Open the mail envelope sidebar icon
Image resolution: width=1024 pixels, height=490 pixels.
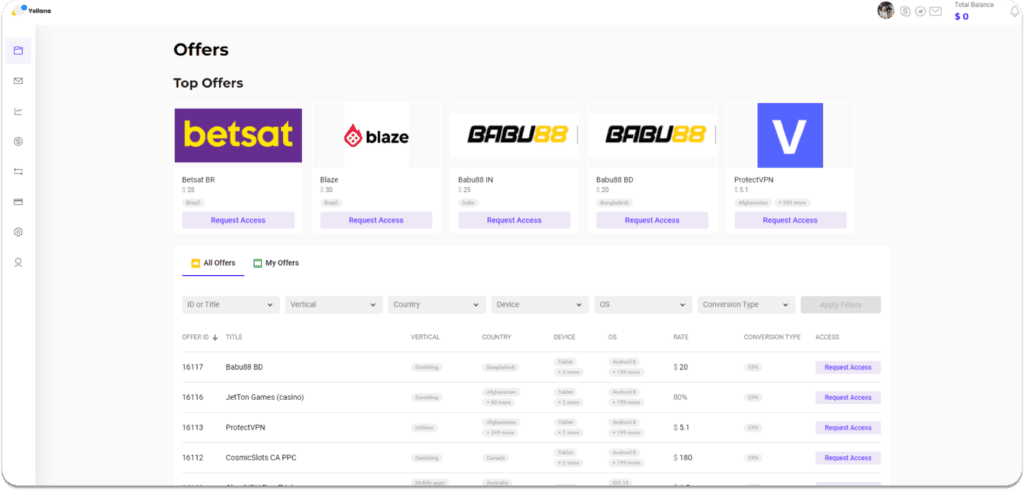tap(18, 81)
